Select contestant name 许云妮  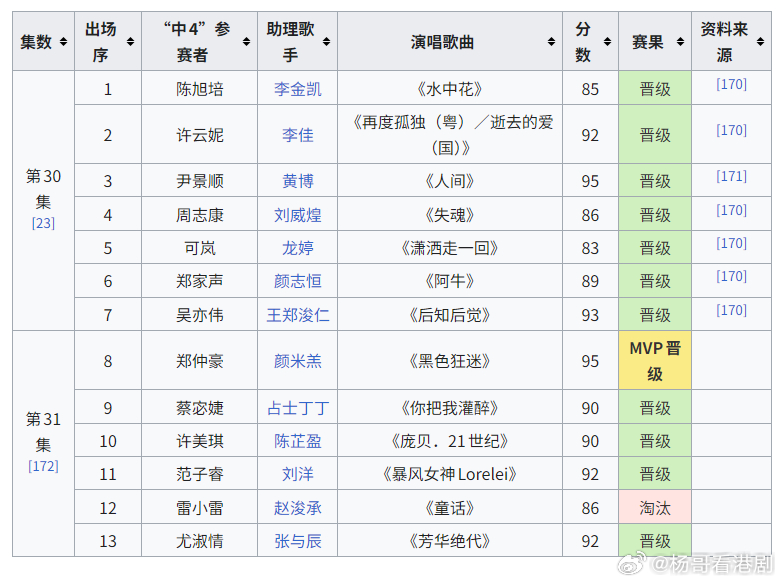tap(199, 135)
